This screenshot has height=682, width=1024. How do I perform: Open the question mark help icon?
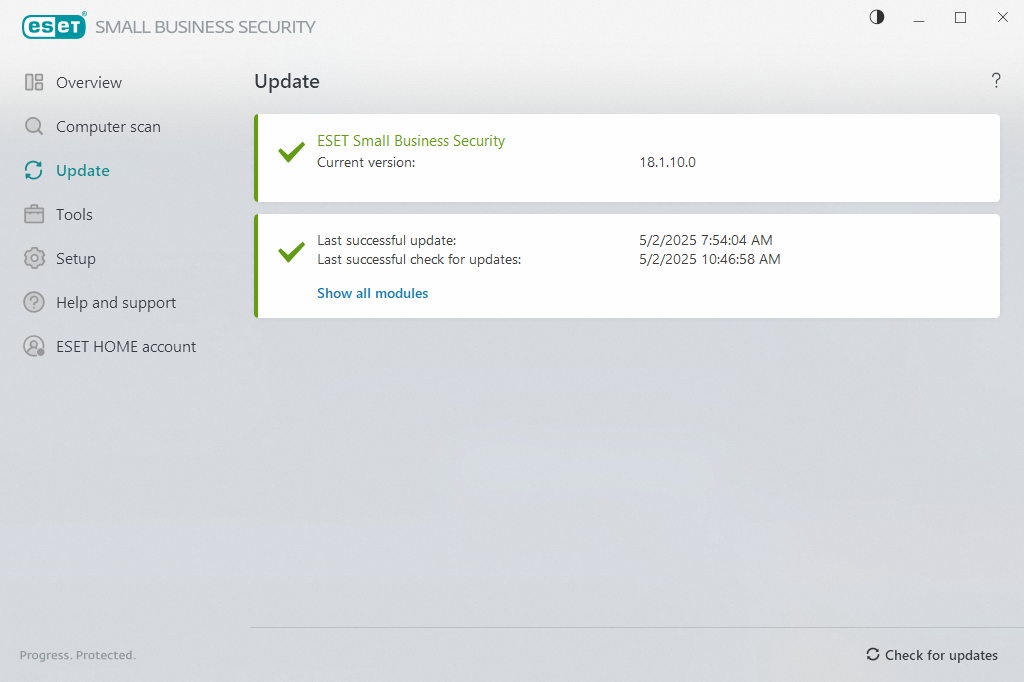click(996, 81)
